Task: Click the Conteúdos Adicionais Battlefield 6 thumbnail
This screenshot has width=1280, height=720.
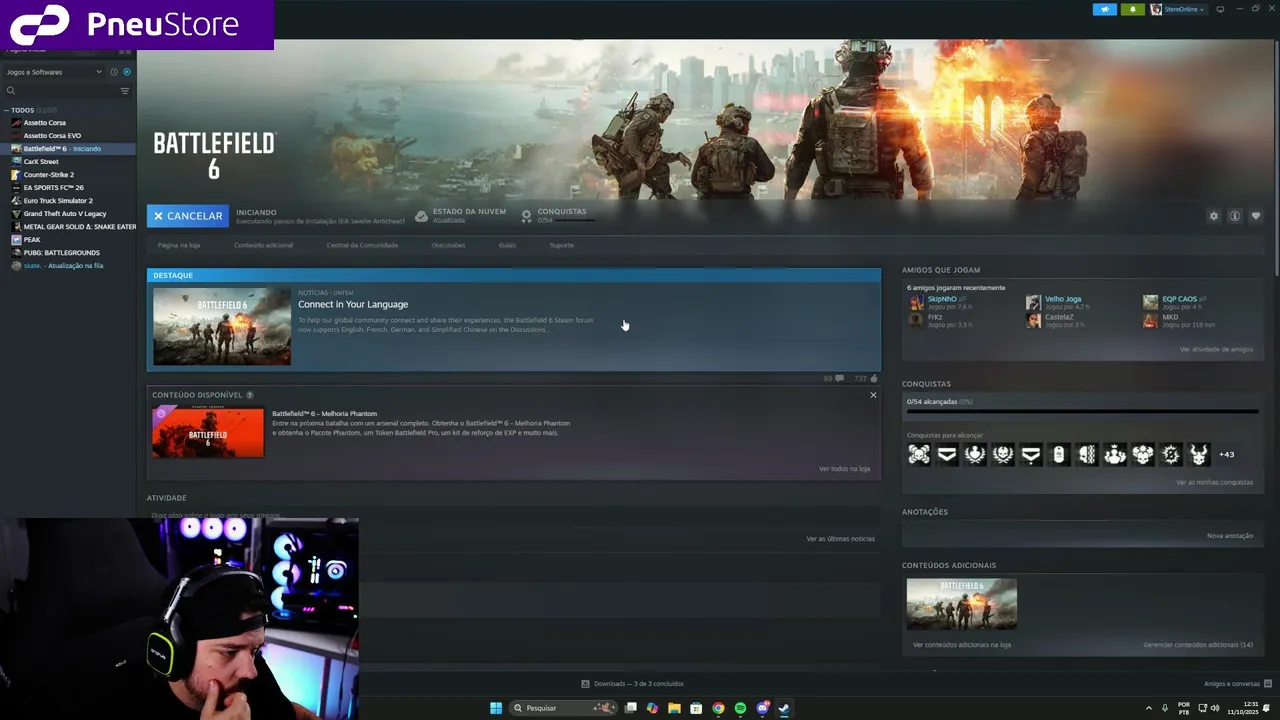Action: tap(962, 604)
